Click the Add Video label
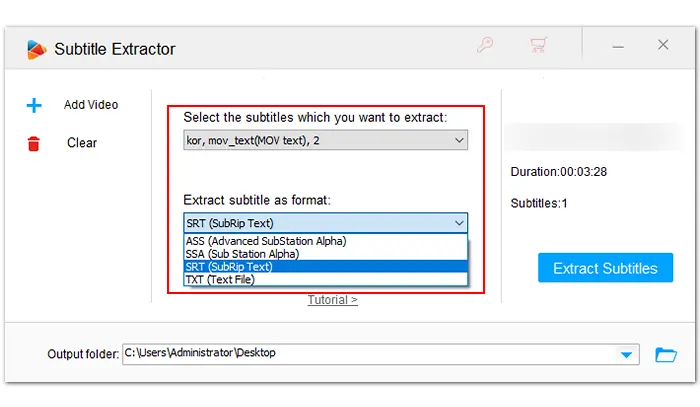The image size is (700, 407). point(91,105)
